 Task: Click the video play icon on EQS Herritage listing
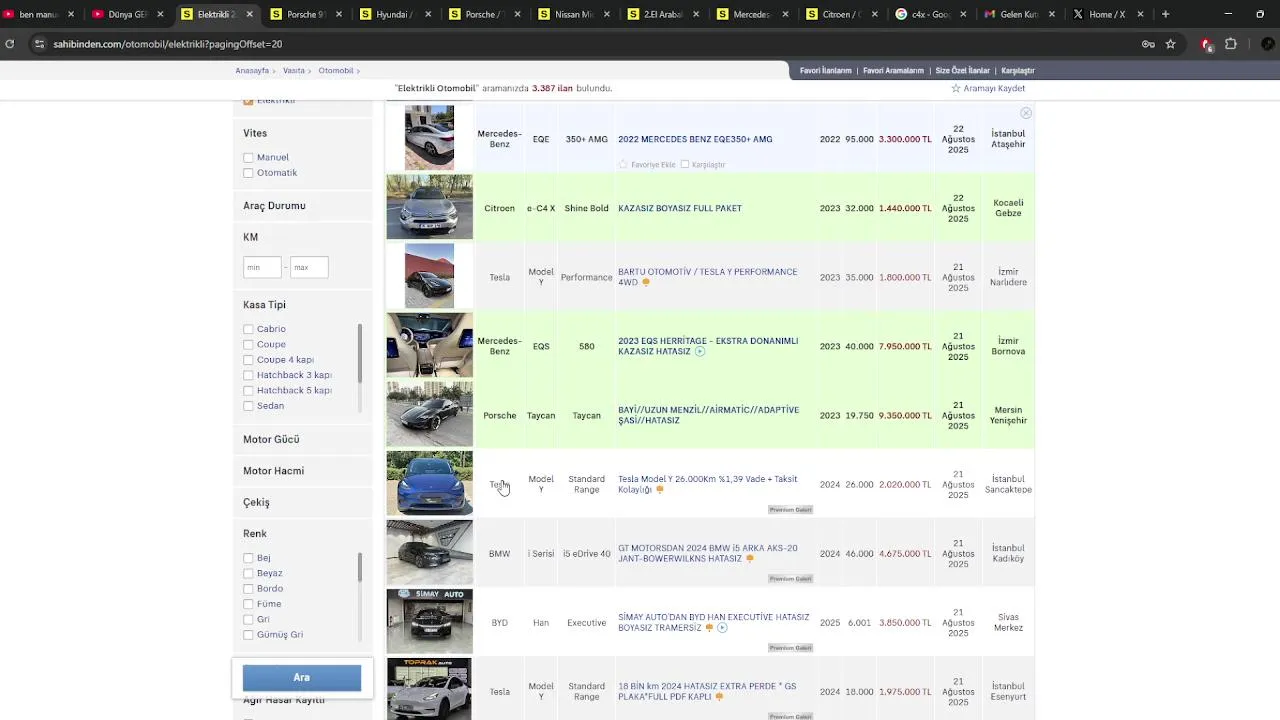[x=700, y=351]
